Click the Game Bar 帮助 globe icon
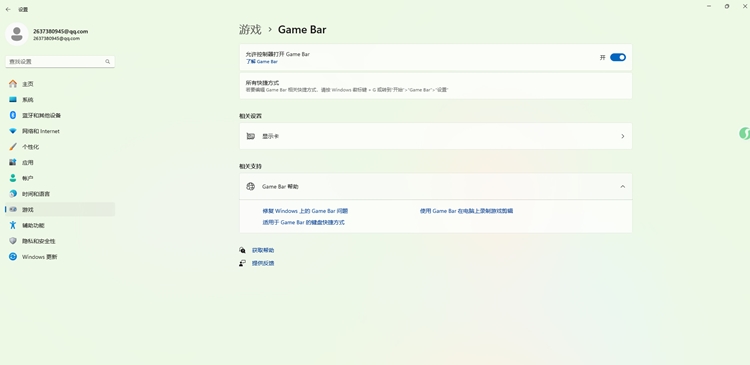Screen dimensions: 750x365 click(x=251, y=187)
